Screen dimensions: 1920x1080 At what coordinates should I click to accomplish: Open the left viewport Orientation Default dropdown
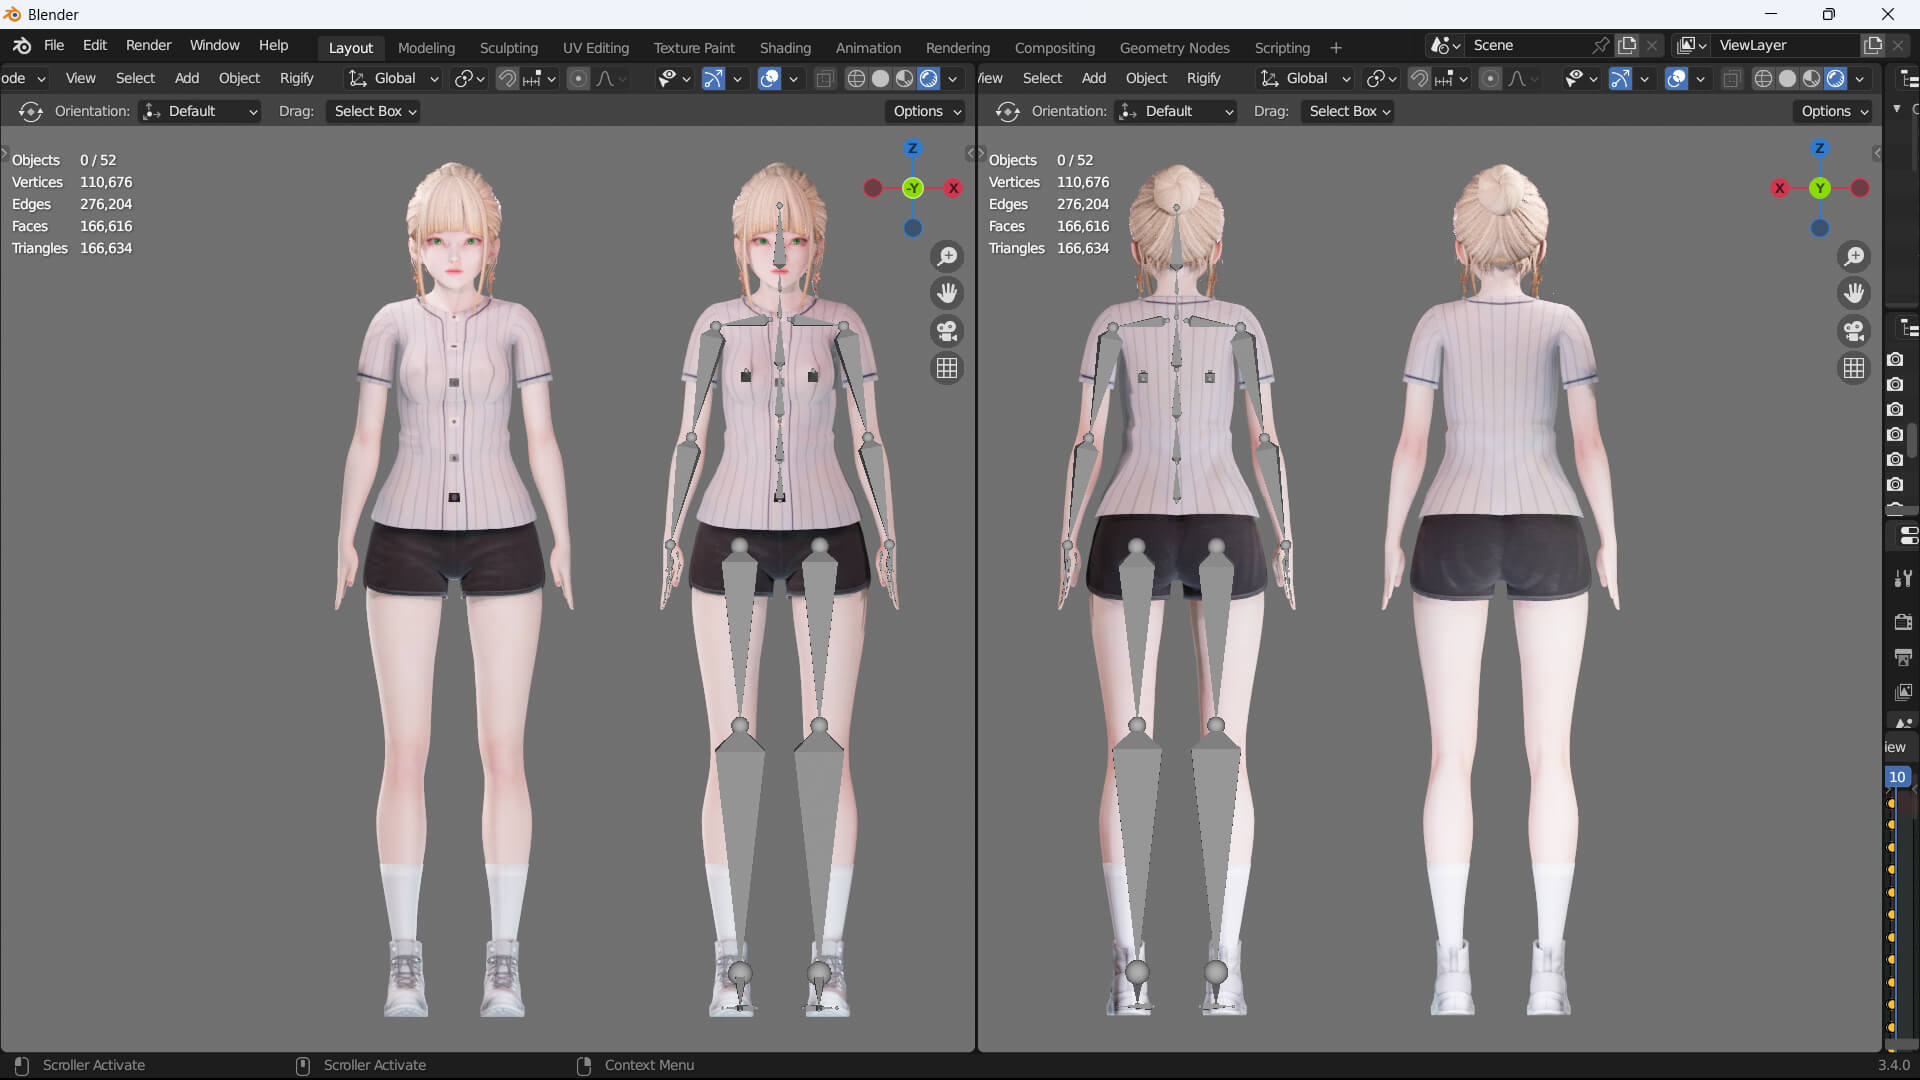200,111
